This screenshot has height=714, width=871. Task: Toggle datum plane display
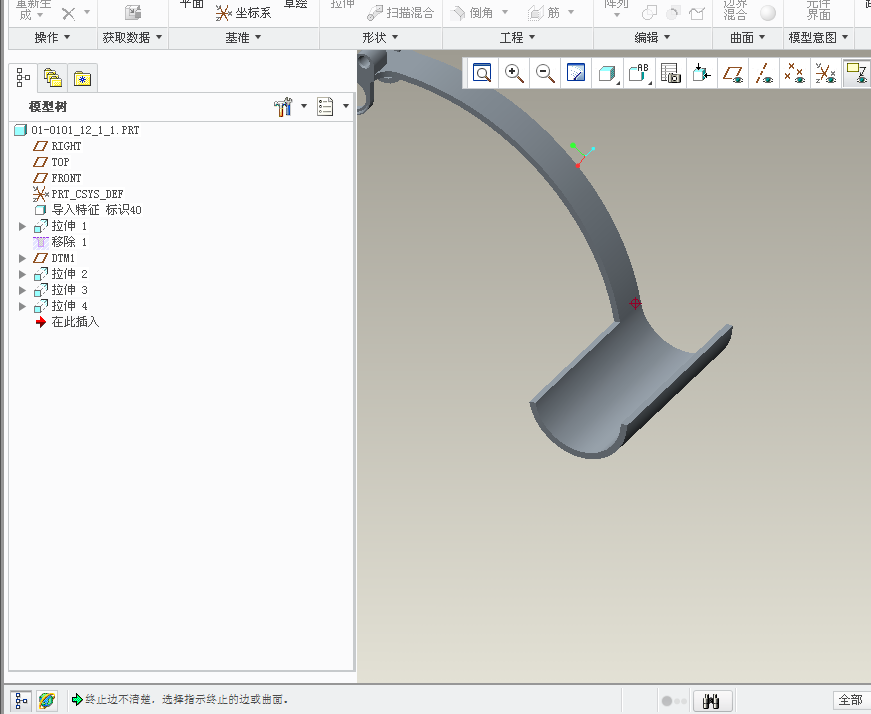point(733,73)
